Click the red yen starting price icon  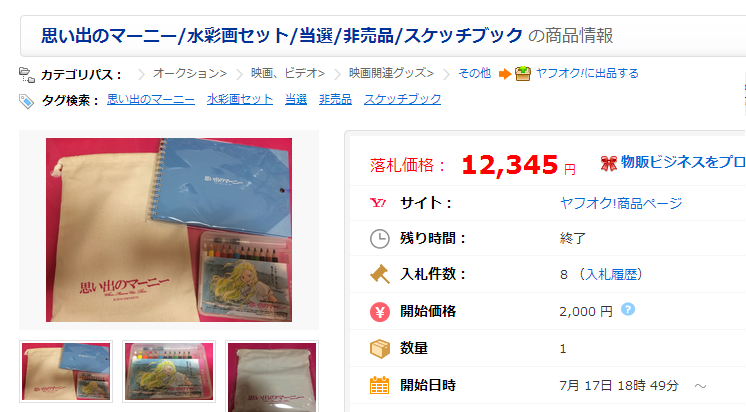(x=380, y=312)
